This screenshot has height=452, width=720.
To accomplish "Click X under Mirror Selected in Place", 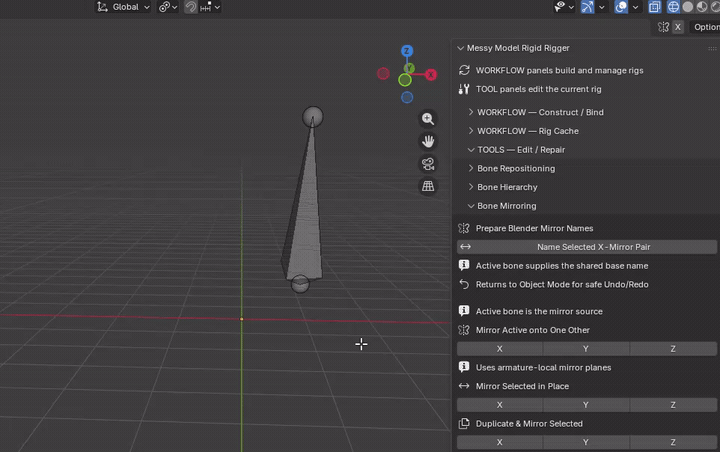I will pyautogui.click(x=500, y=405).
